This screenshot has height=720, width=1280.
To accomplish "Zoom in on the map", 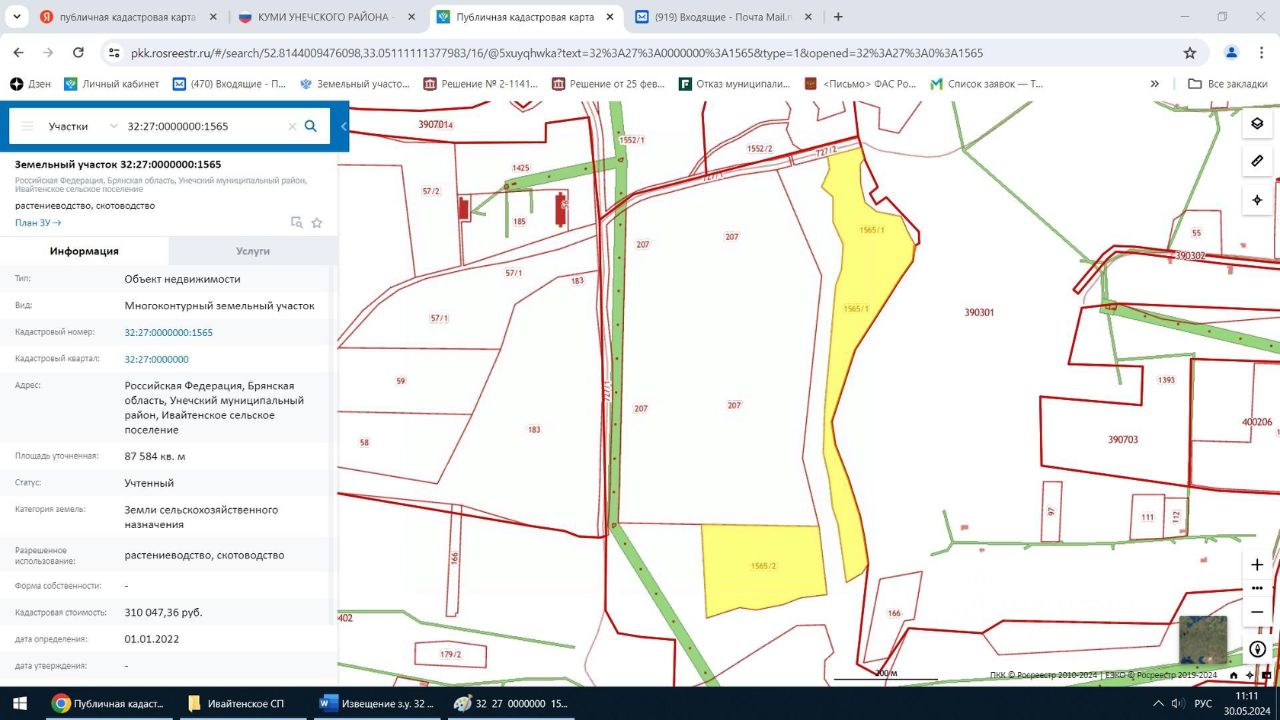I will pos(1257,565).
